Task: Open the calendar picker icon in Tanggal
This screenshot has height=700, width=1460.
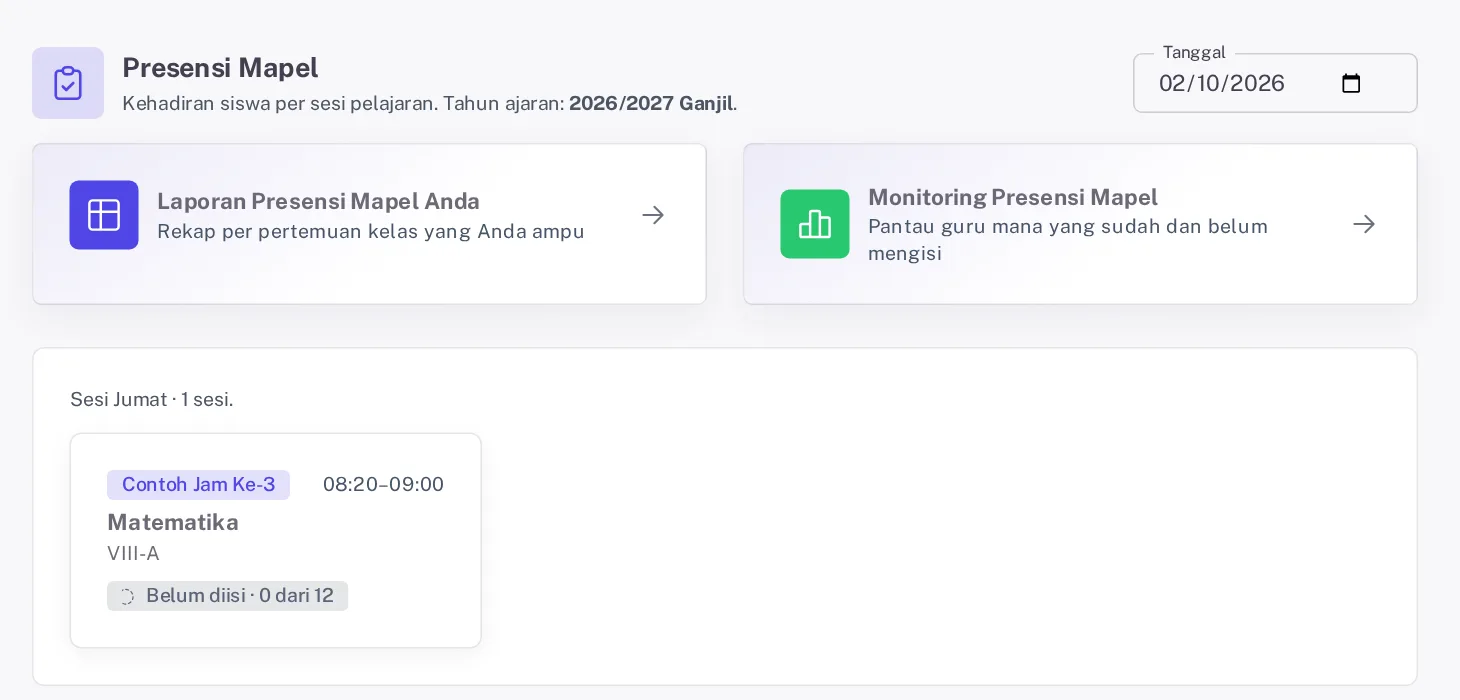Action: click(x=1351, y=83)
